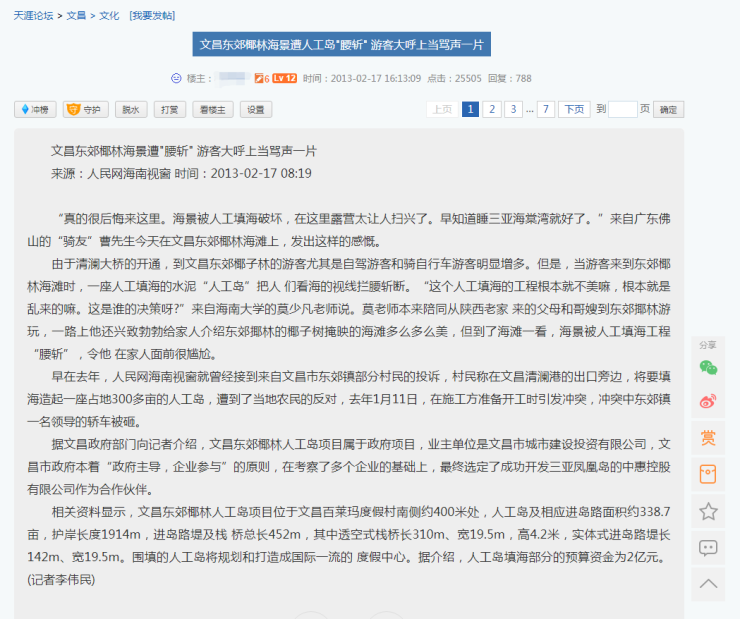This screenshot has width=740, height=619.
Task: Share the post to Weibo icon
Action: pyautogui.click(x=708, y=401)
